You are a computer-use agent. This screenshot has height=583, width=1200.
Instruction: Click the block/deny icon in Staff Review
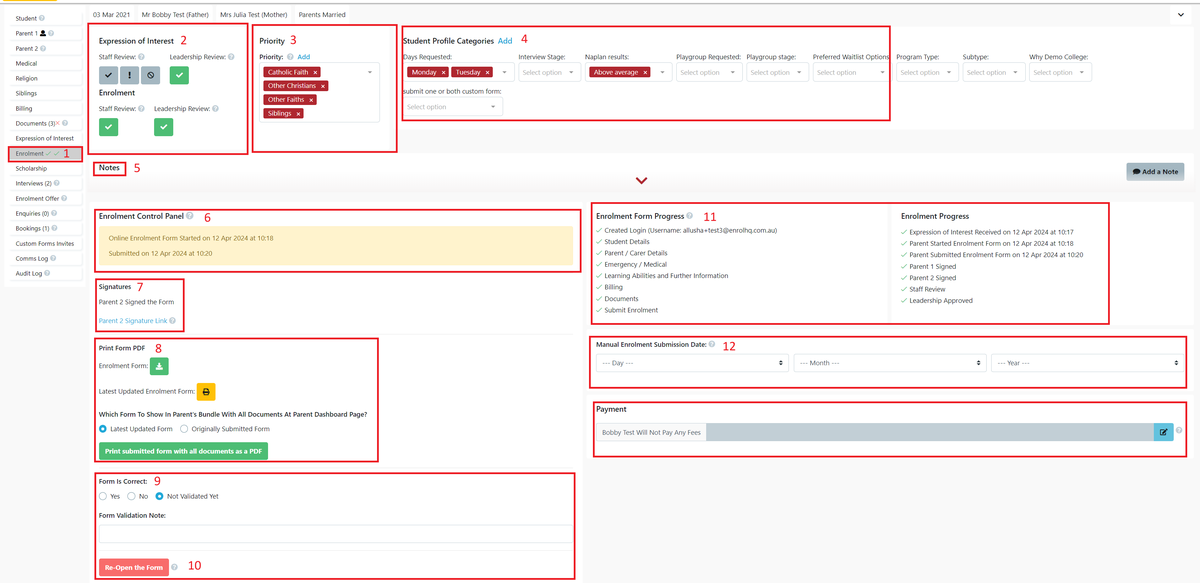pyautogui.click(x=152, y=73)
